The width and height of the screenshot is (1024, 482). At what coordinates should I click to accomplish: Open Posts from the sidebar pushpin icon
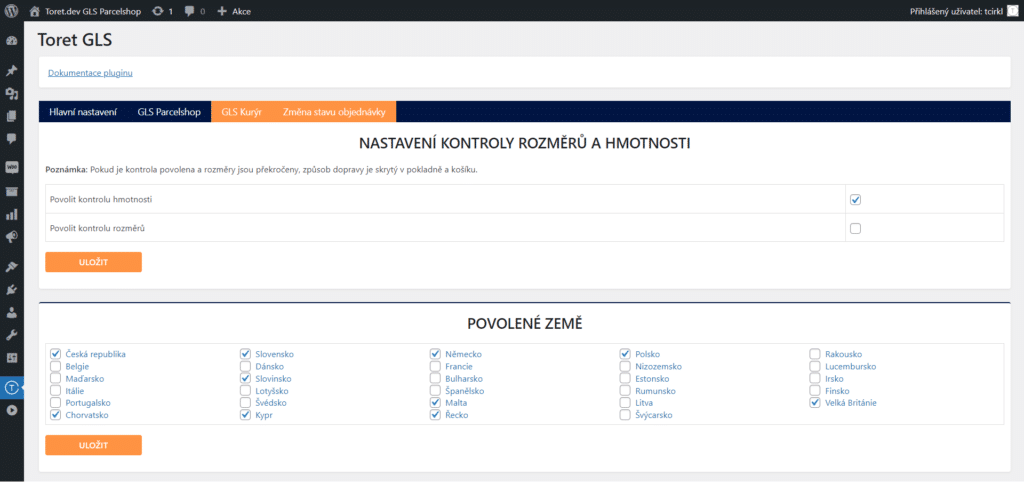coord(11,71)
